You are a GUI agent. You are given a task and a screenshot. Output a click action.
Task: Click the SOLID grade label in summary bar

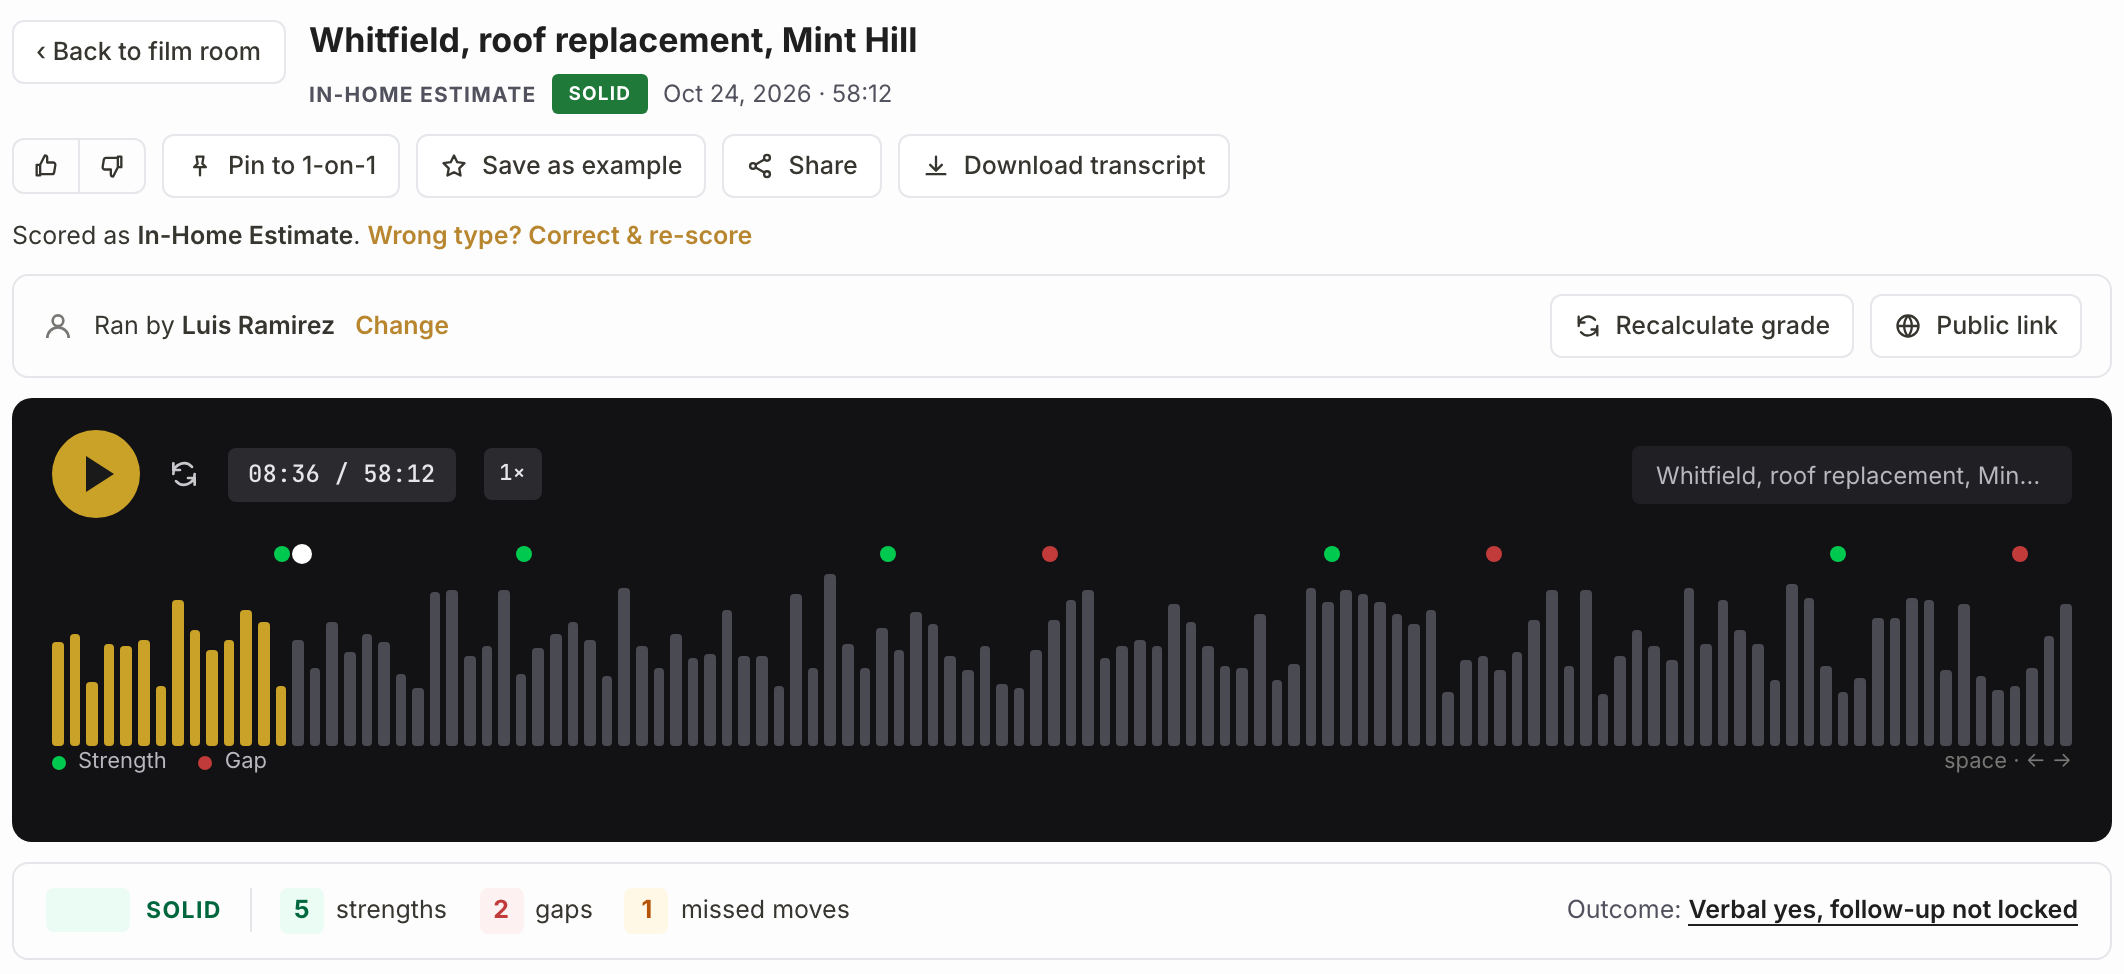click(183, 910)
